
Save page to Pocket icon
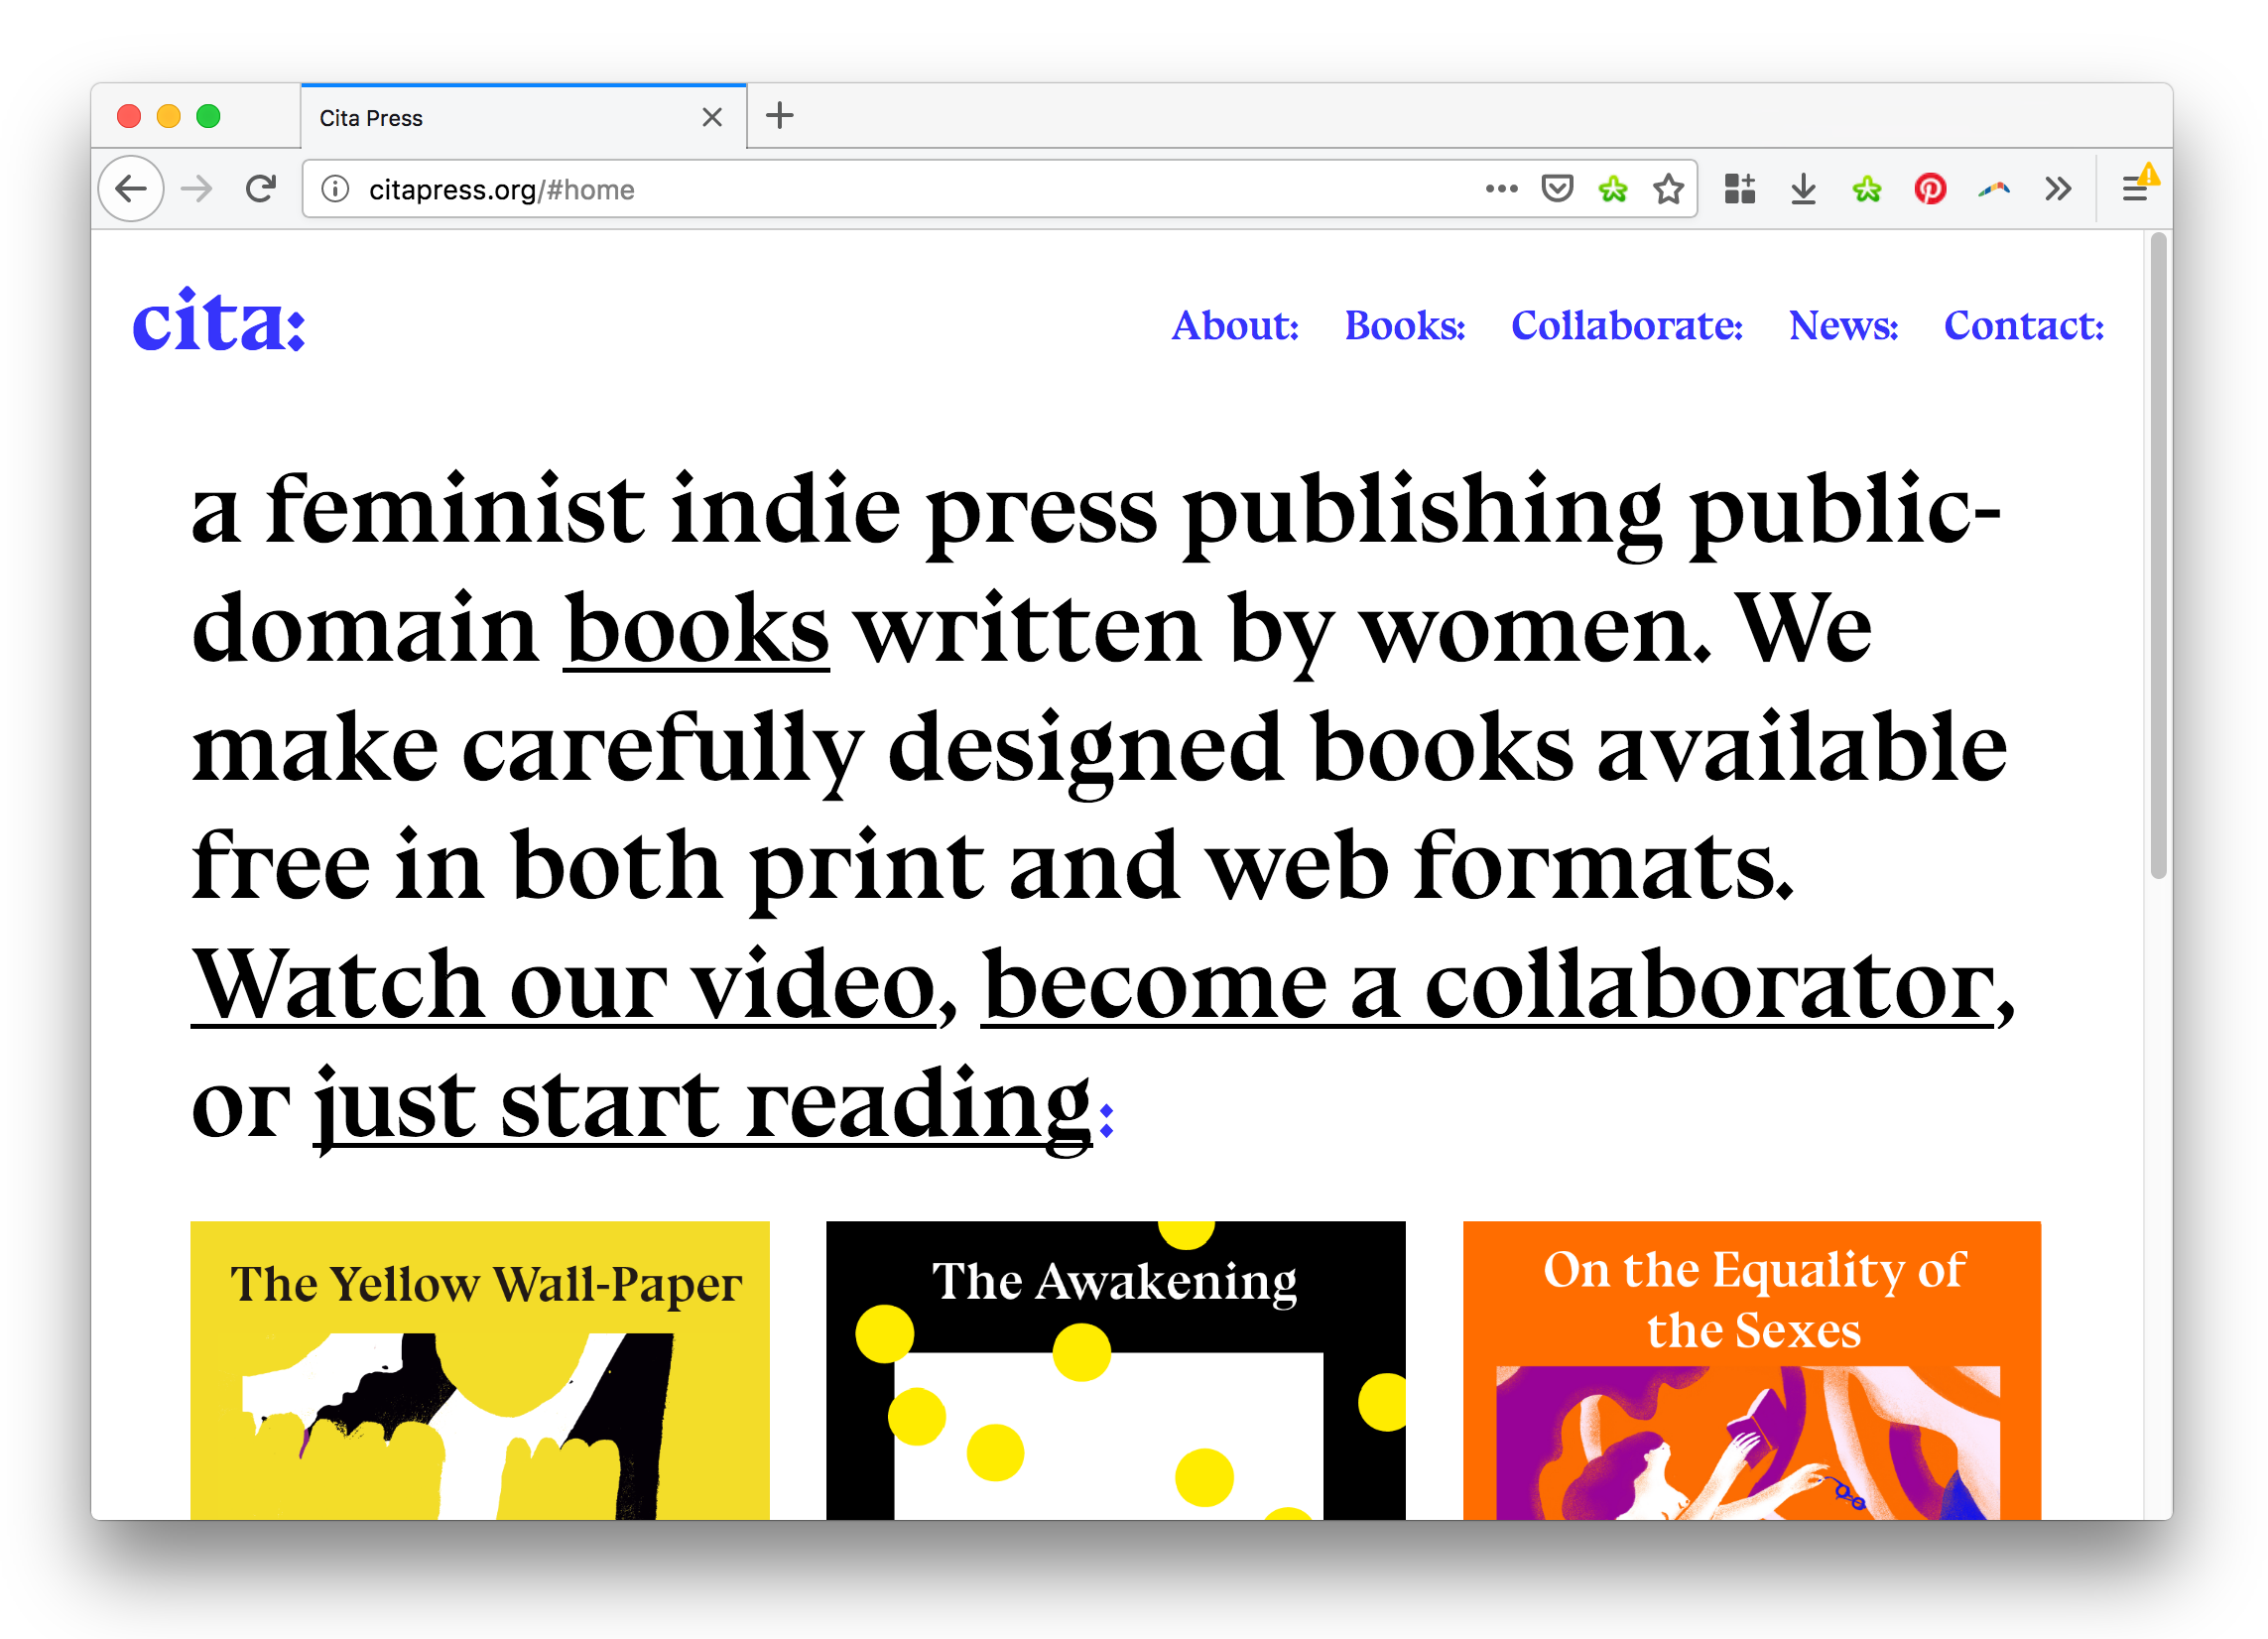[1557, 189]
